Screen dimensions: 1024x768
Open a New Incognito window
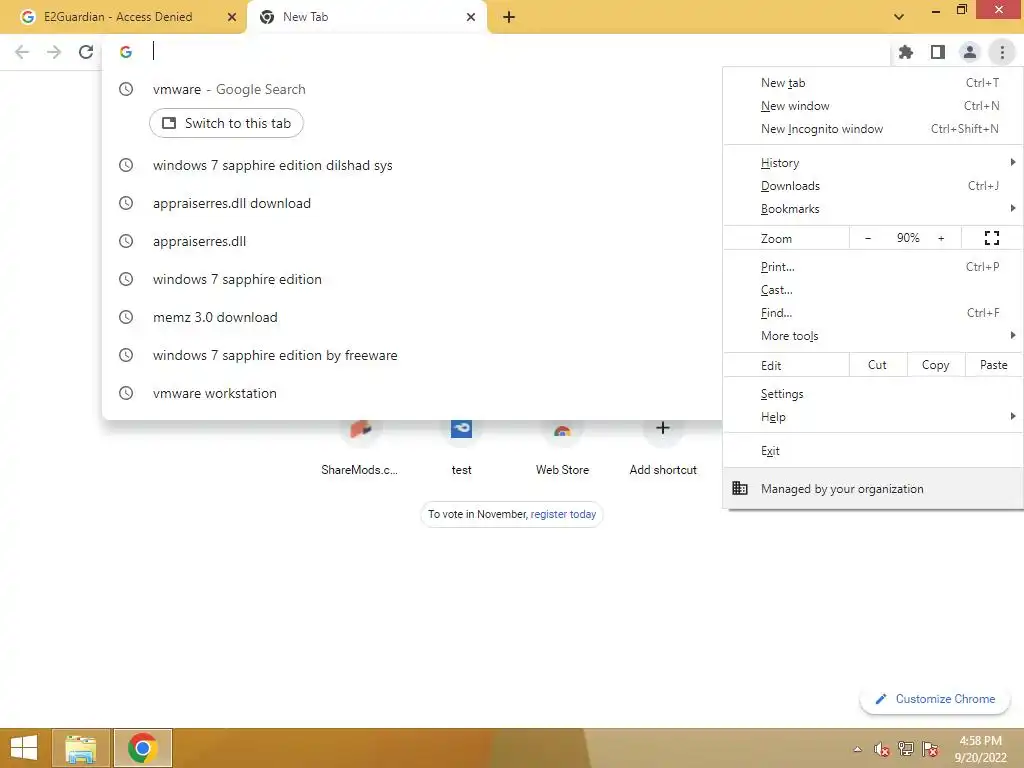pyautogui.click(x=873, y=129)
